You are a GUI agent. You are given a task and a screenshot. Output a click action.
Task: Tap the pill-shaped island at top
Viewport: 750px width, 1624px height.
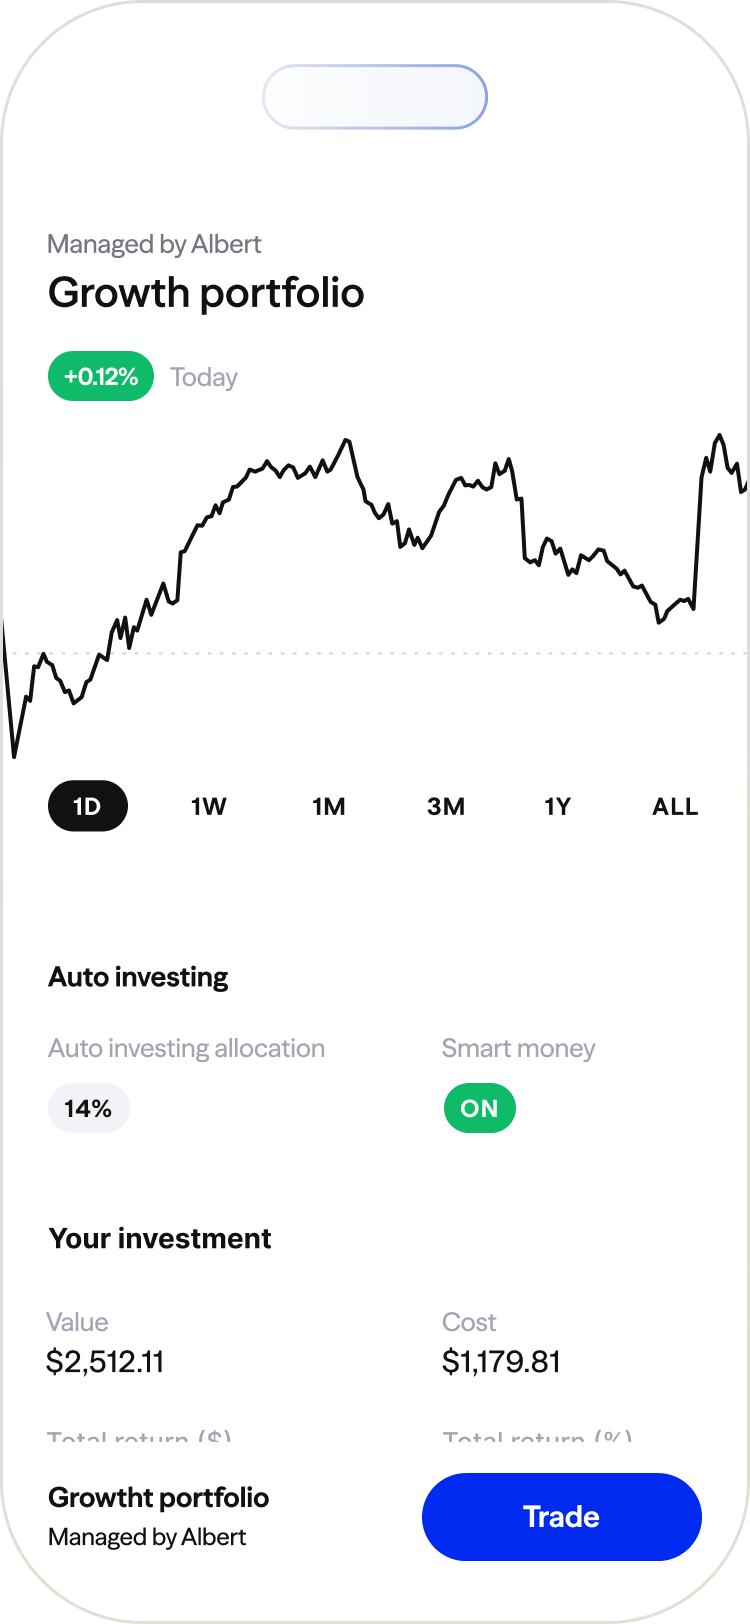(375, 97)
